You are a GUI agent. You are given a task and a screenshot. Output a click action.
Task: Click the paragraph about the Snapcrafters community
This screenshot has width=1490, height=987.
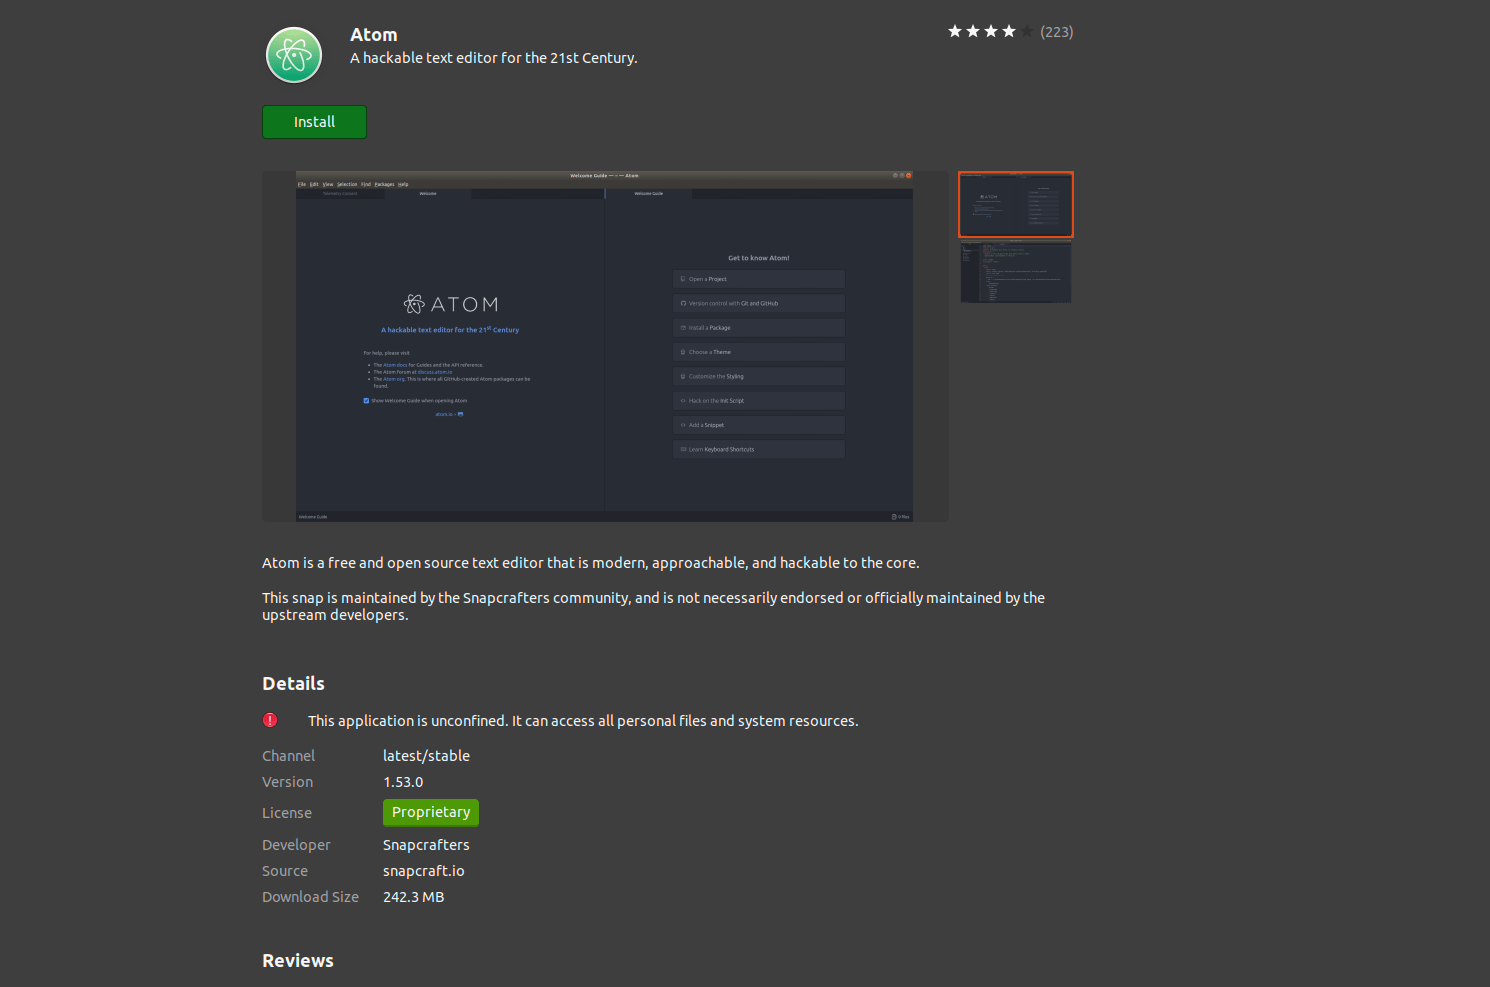pos(654,606)
